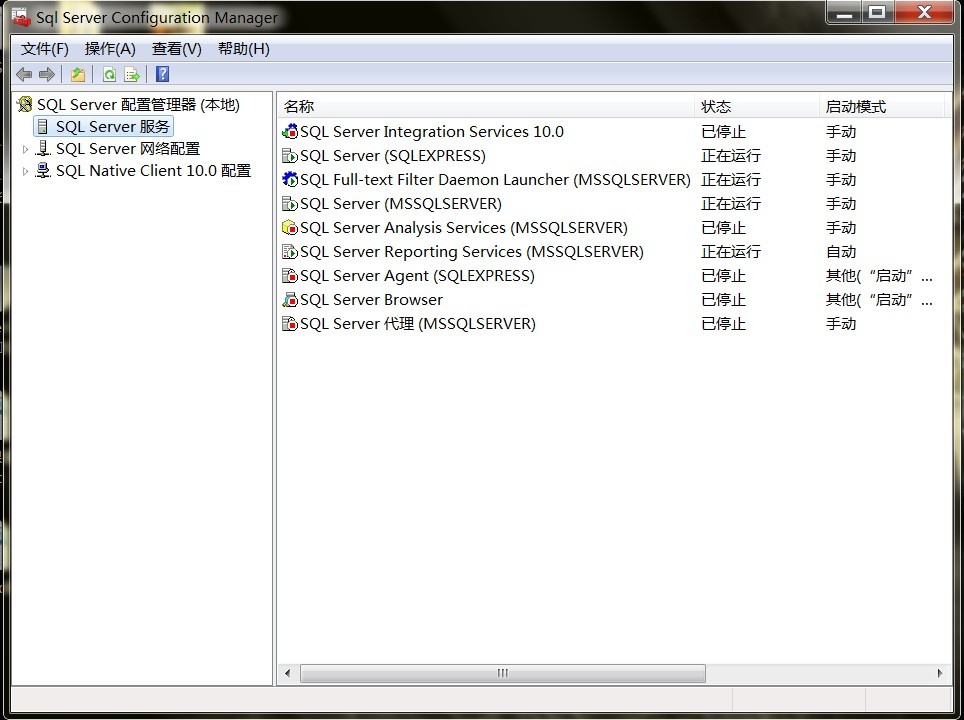This screenshot has width=964, height=720.
Task: Open the 查看(V) menu
Action: point(176,49)
